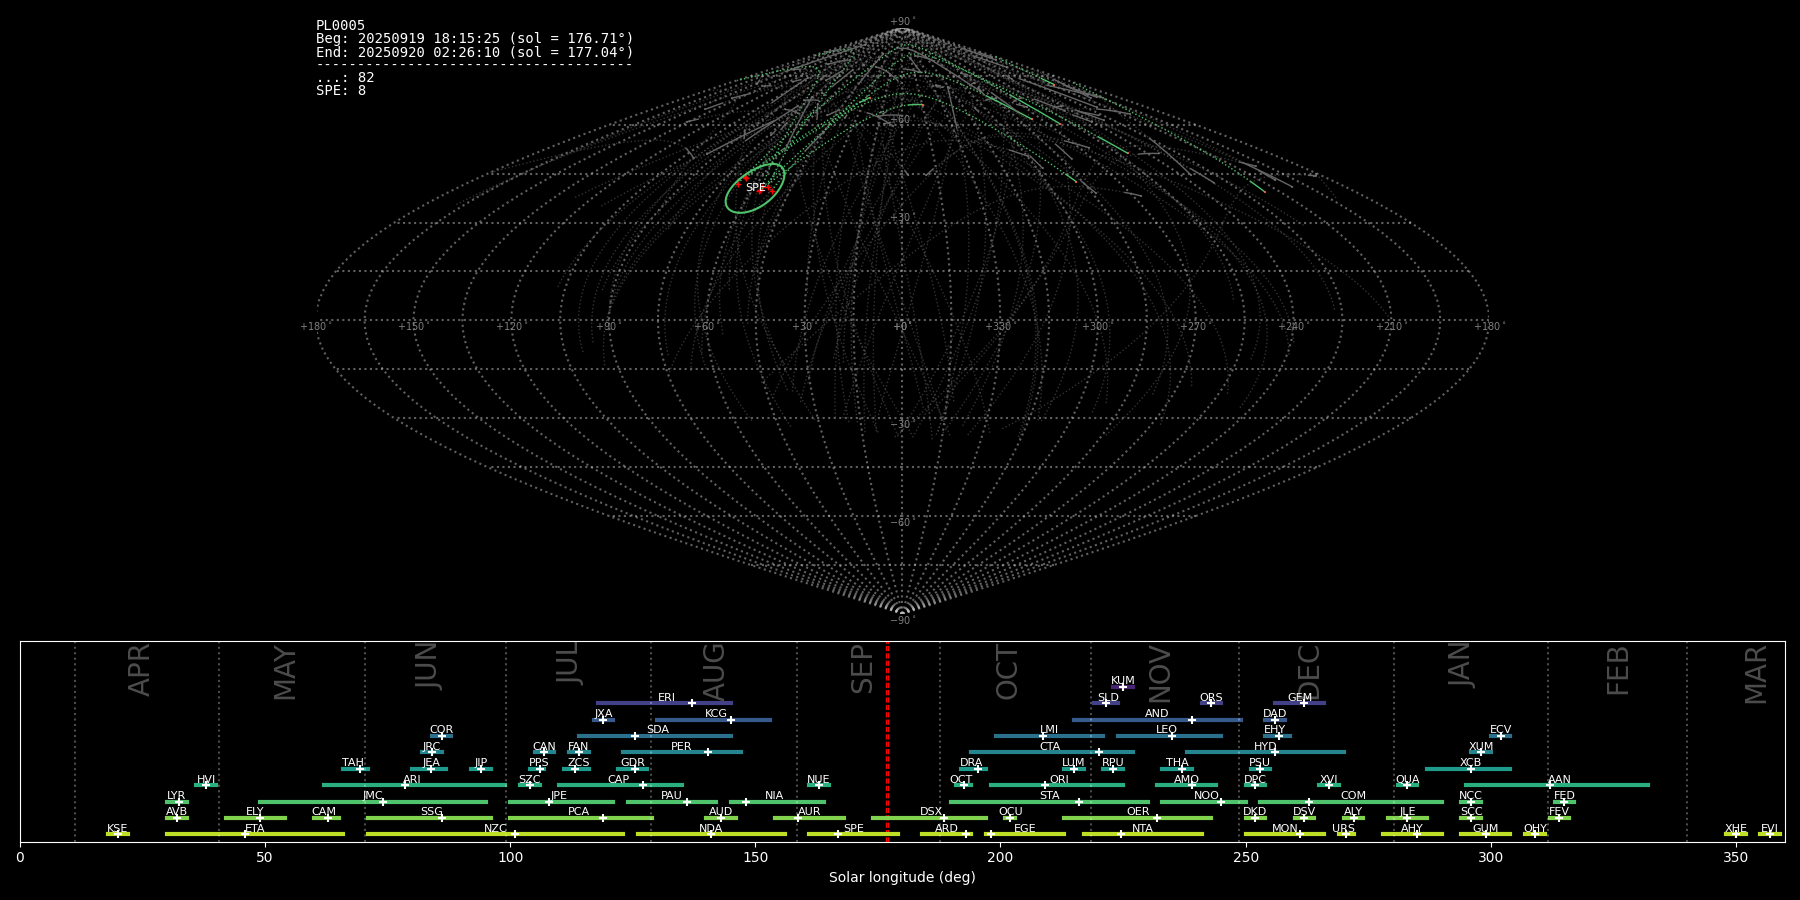Select the ORI shower peak marker
The width and height of the screenshot is (1800, 900).
click(x=1045, y=785)
